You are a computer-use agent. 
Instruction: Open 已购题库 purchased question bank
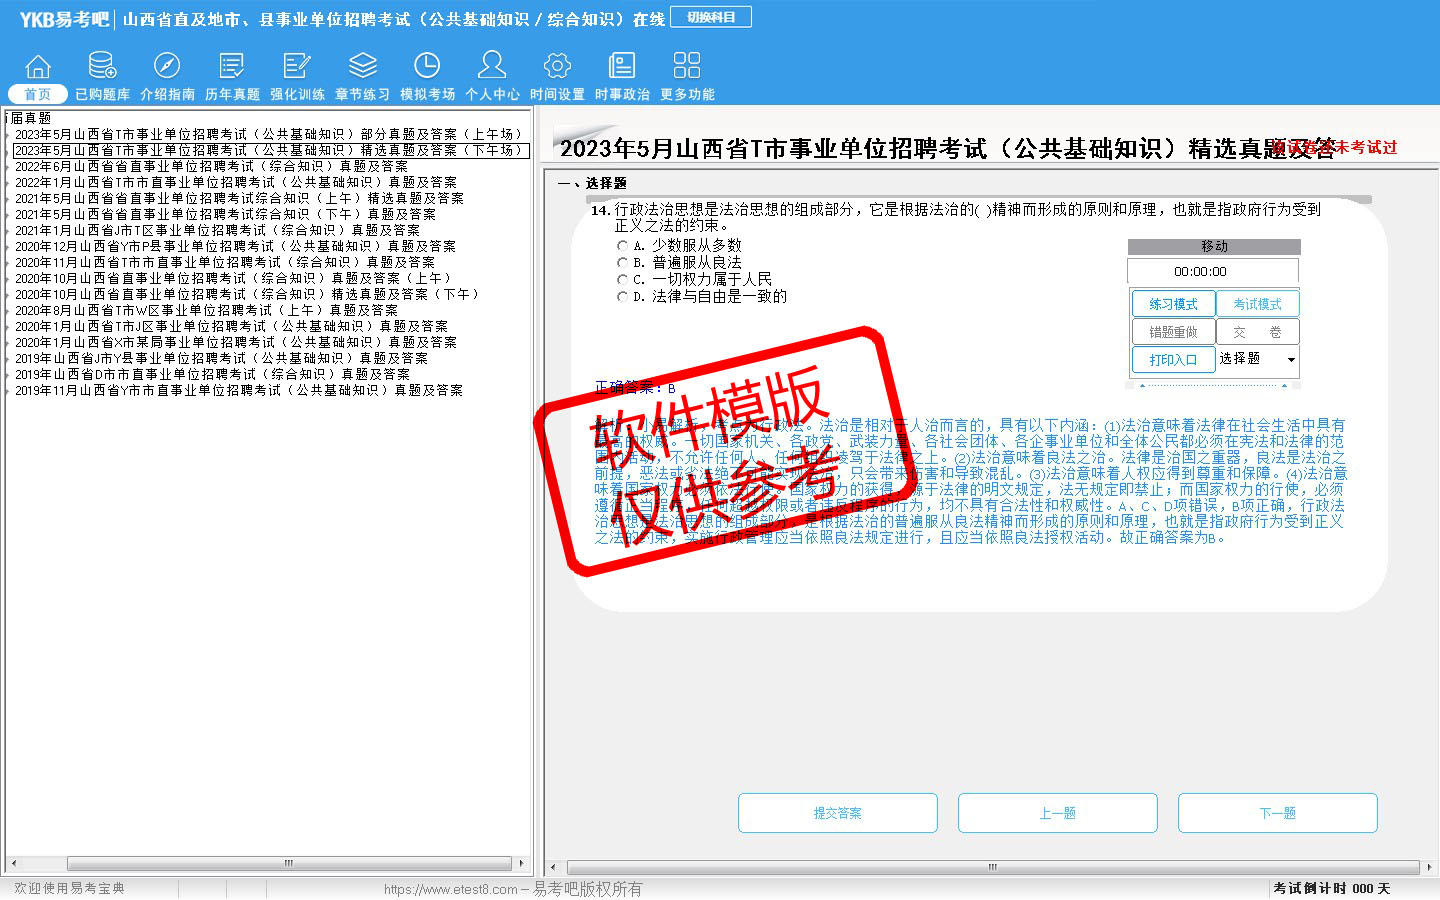(x=102, y=76)
